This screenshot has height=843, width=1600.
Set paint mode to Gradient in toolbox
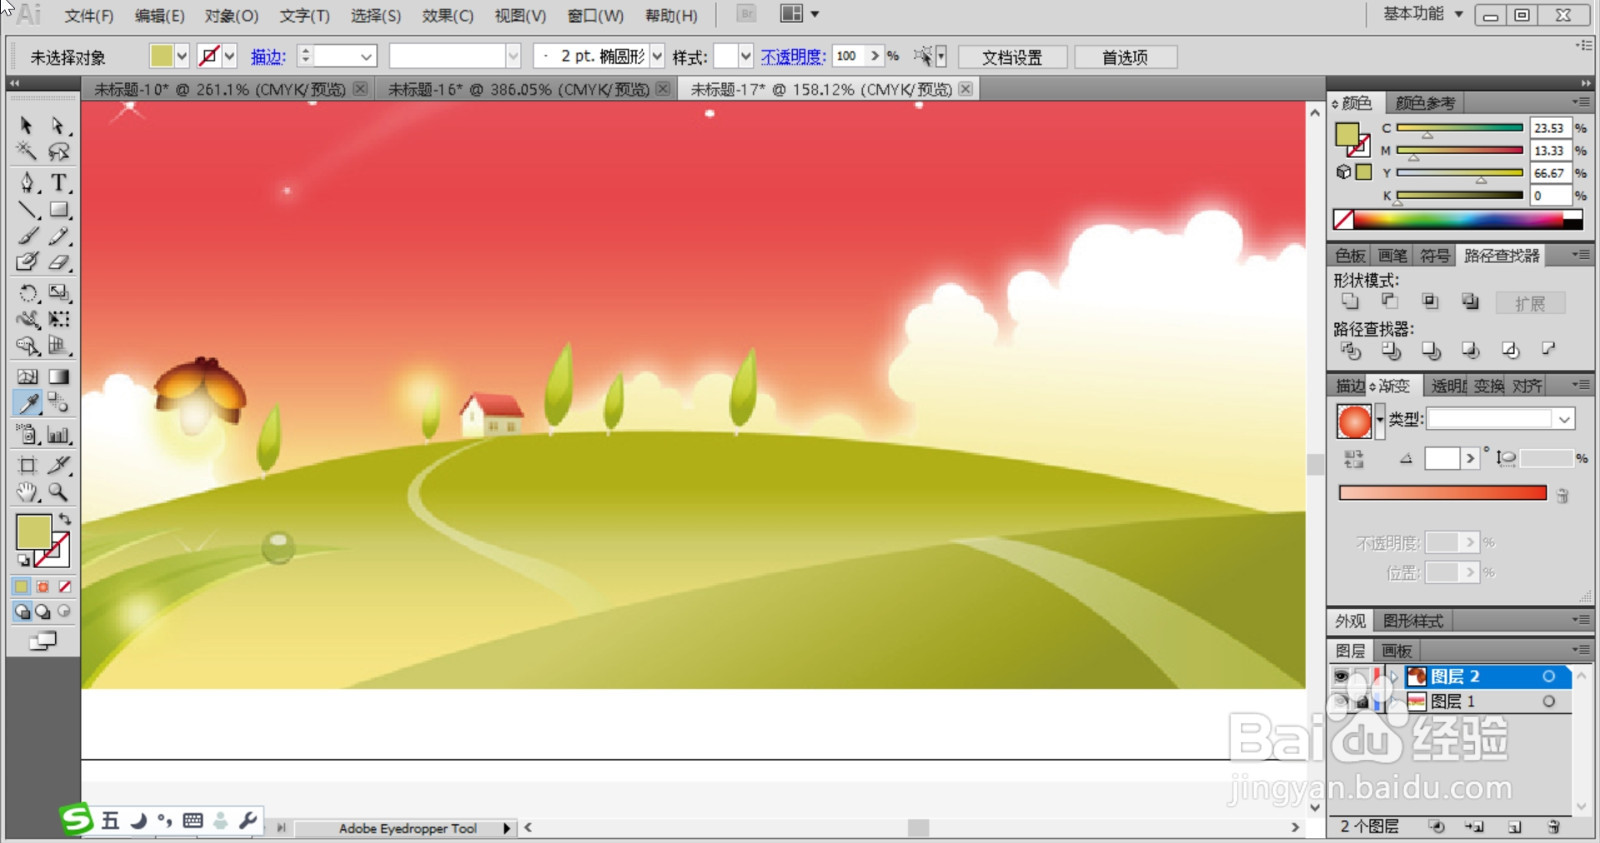click(x=43, y=587)
